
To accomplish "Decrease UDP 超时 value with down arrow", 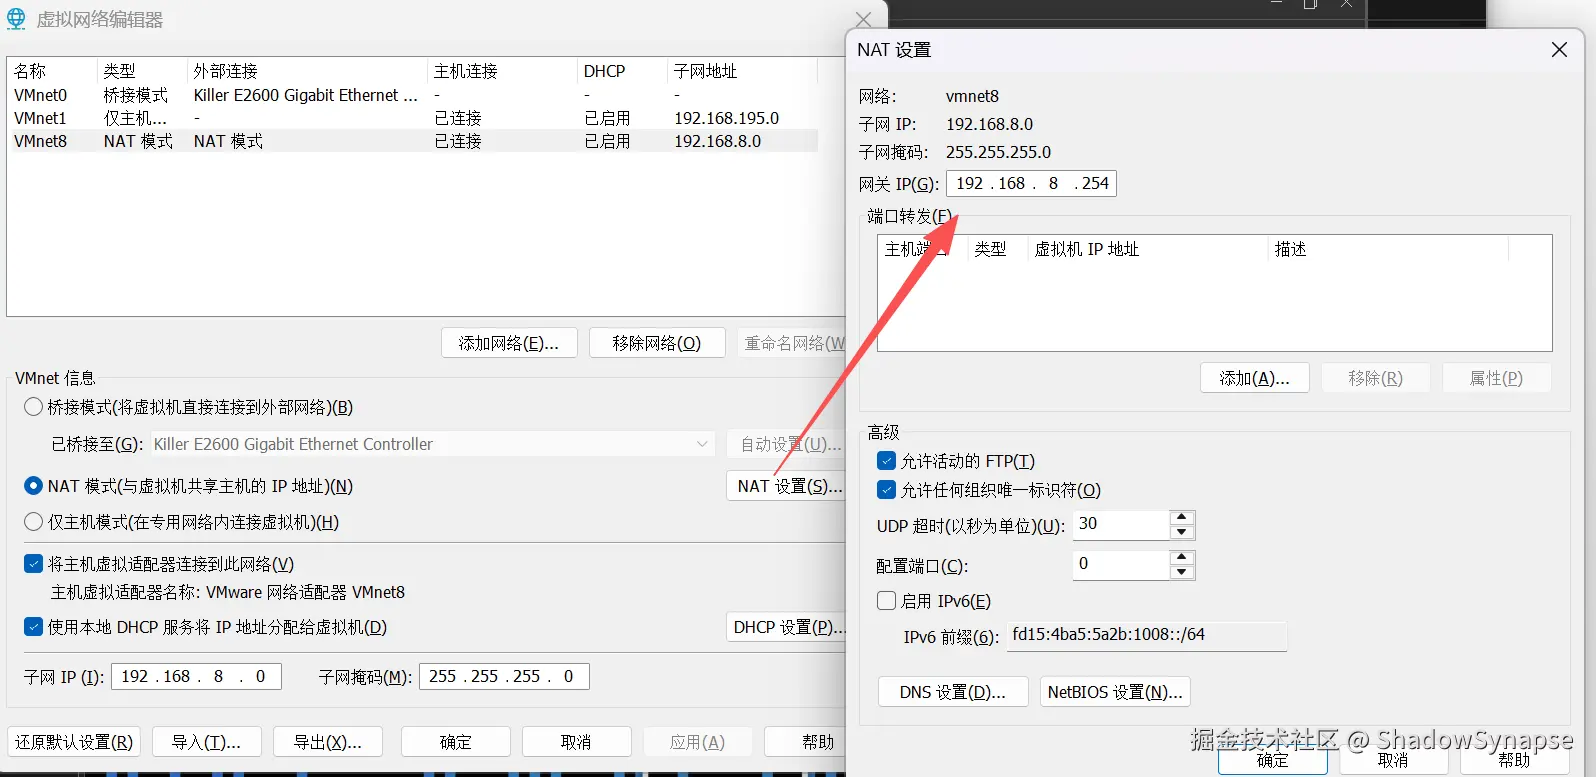I will click(1182, 532).
